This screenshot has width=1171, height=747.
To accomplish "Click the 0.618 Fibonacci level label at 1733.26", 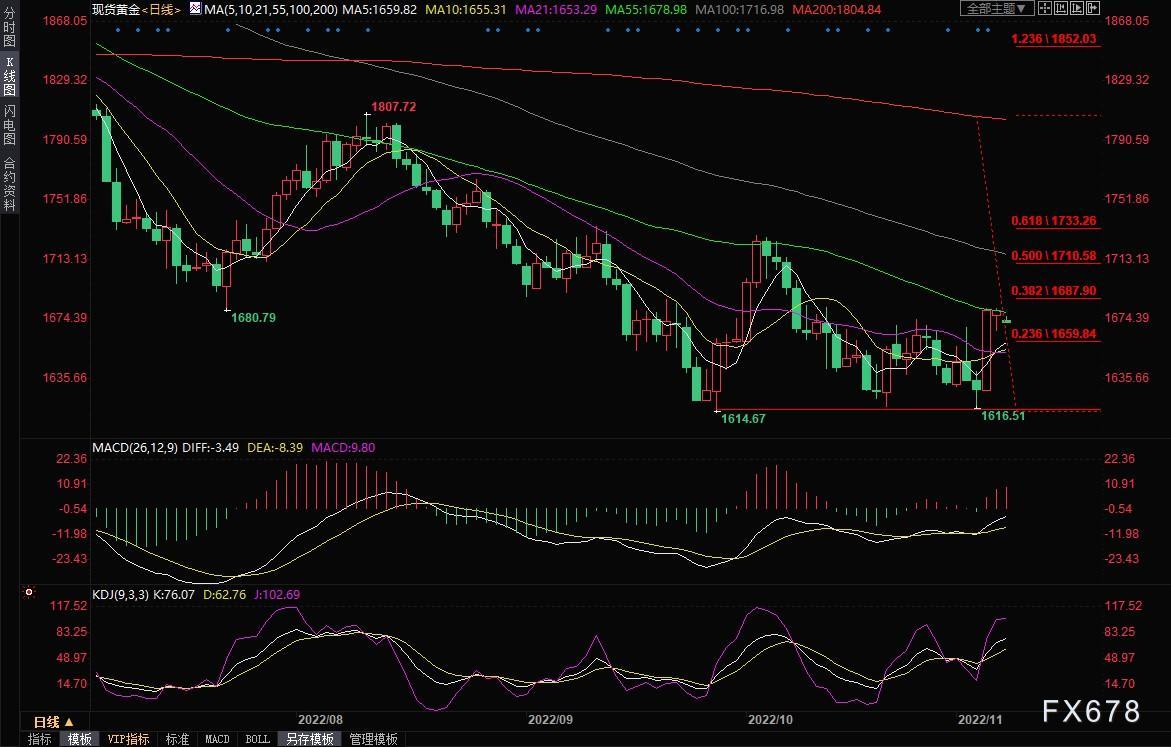I will coord(1054,221).
